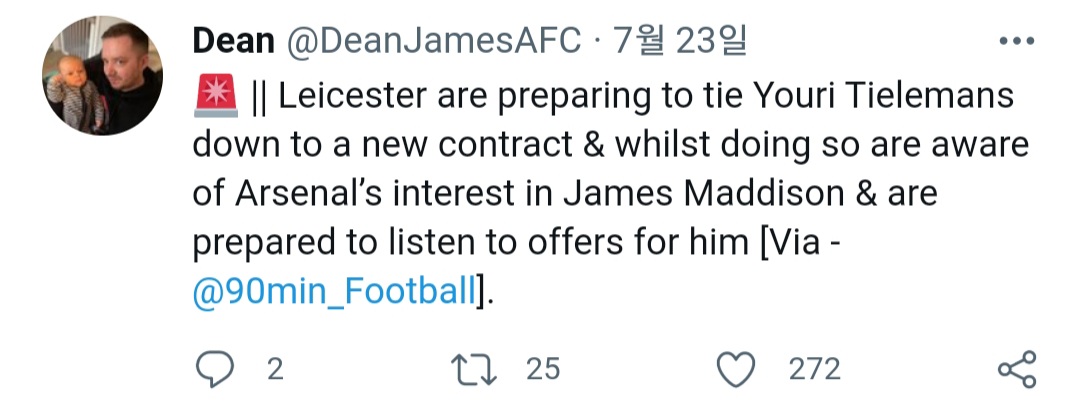This screenshot has height=414, width=1080.
Task: Open the share icon for this tweet
Action: tap(1017, 370)
